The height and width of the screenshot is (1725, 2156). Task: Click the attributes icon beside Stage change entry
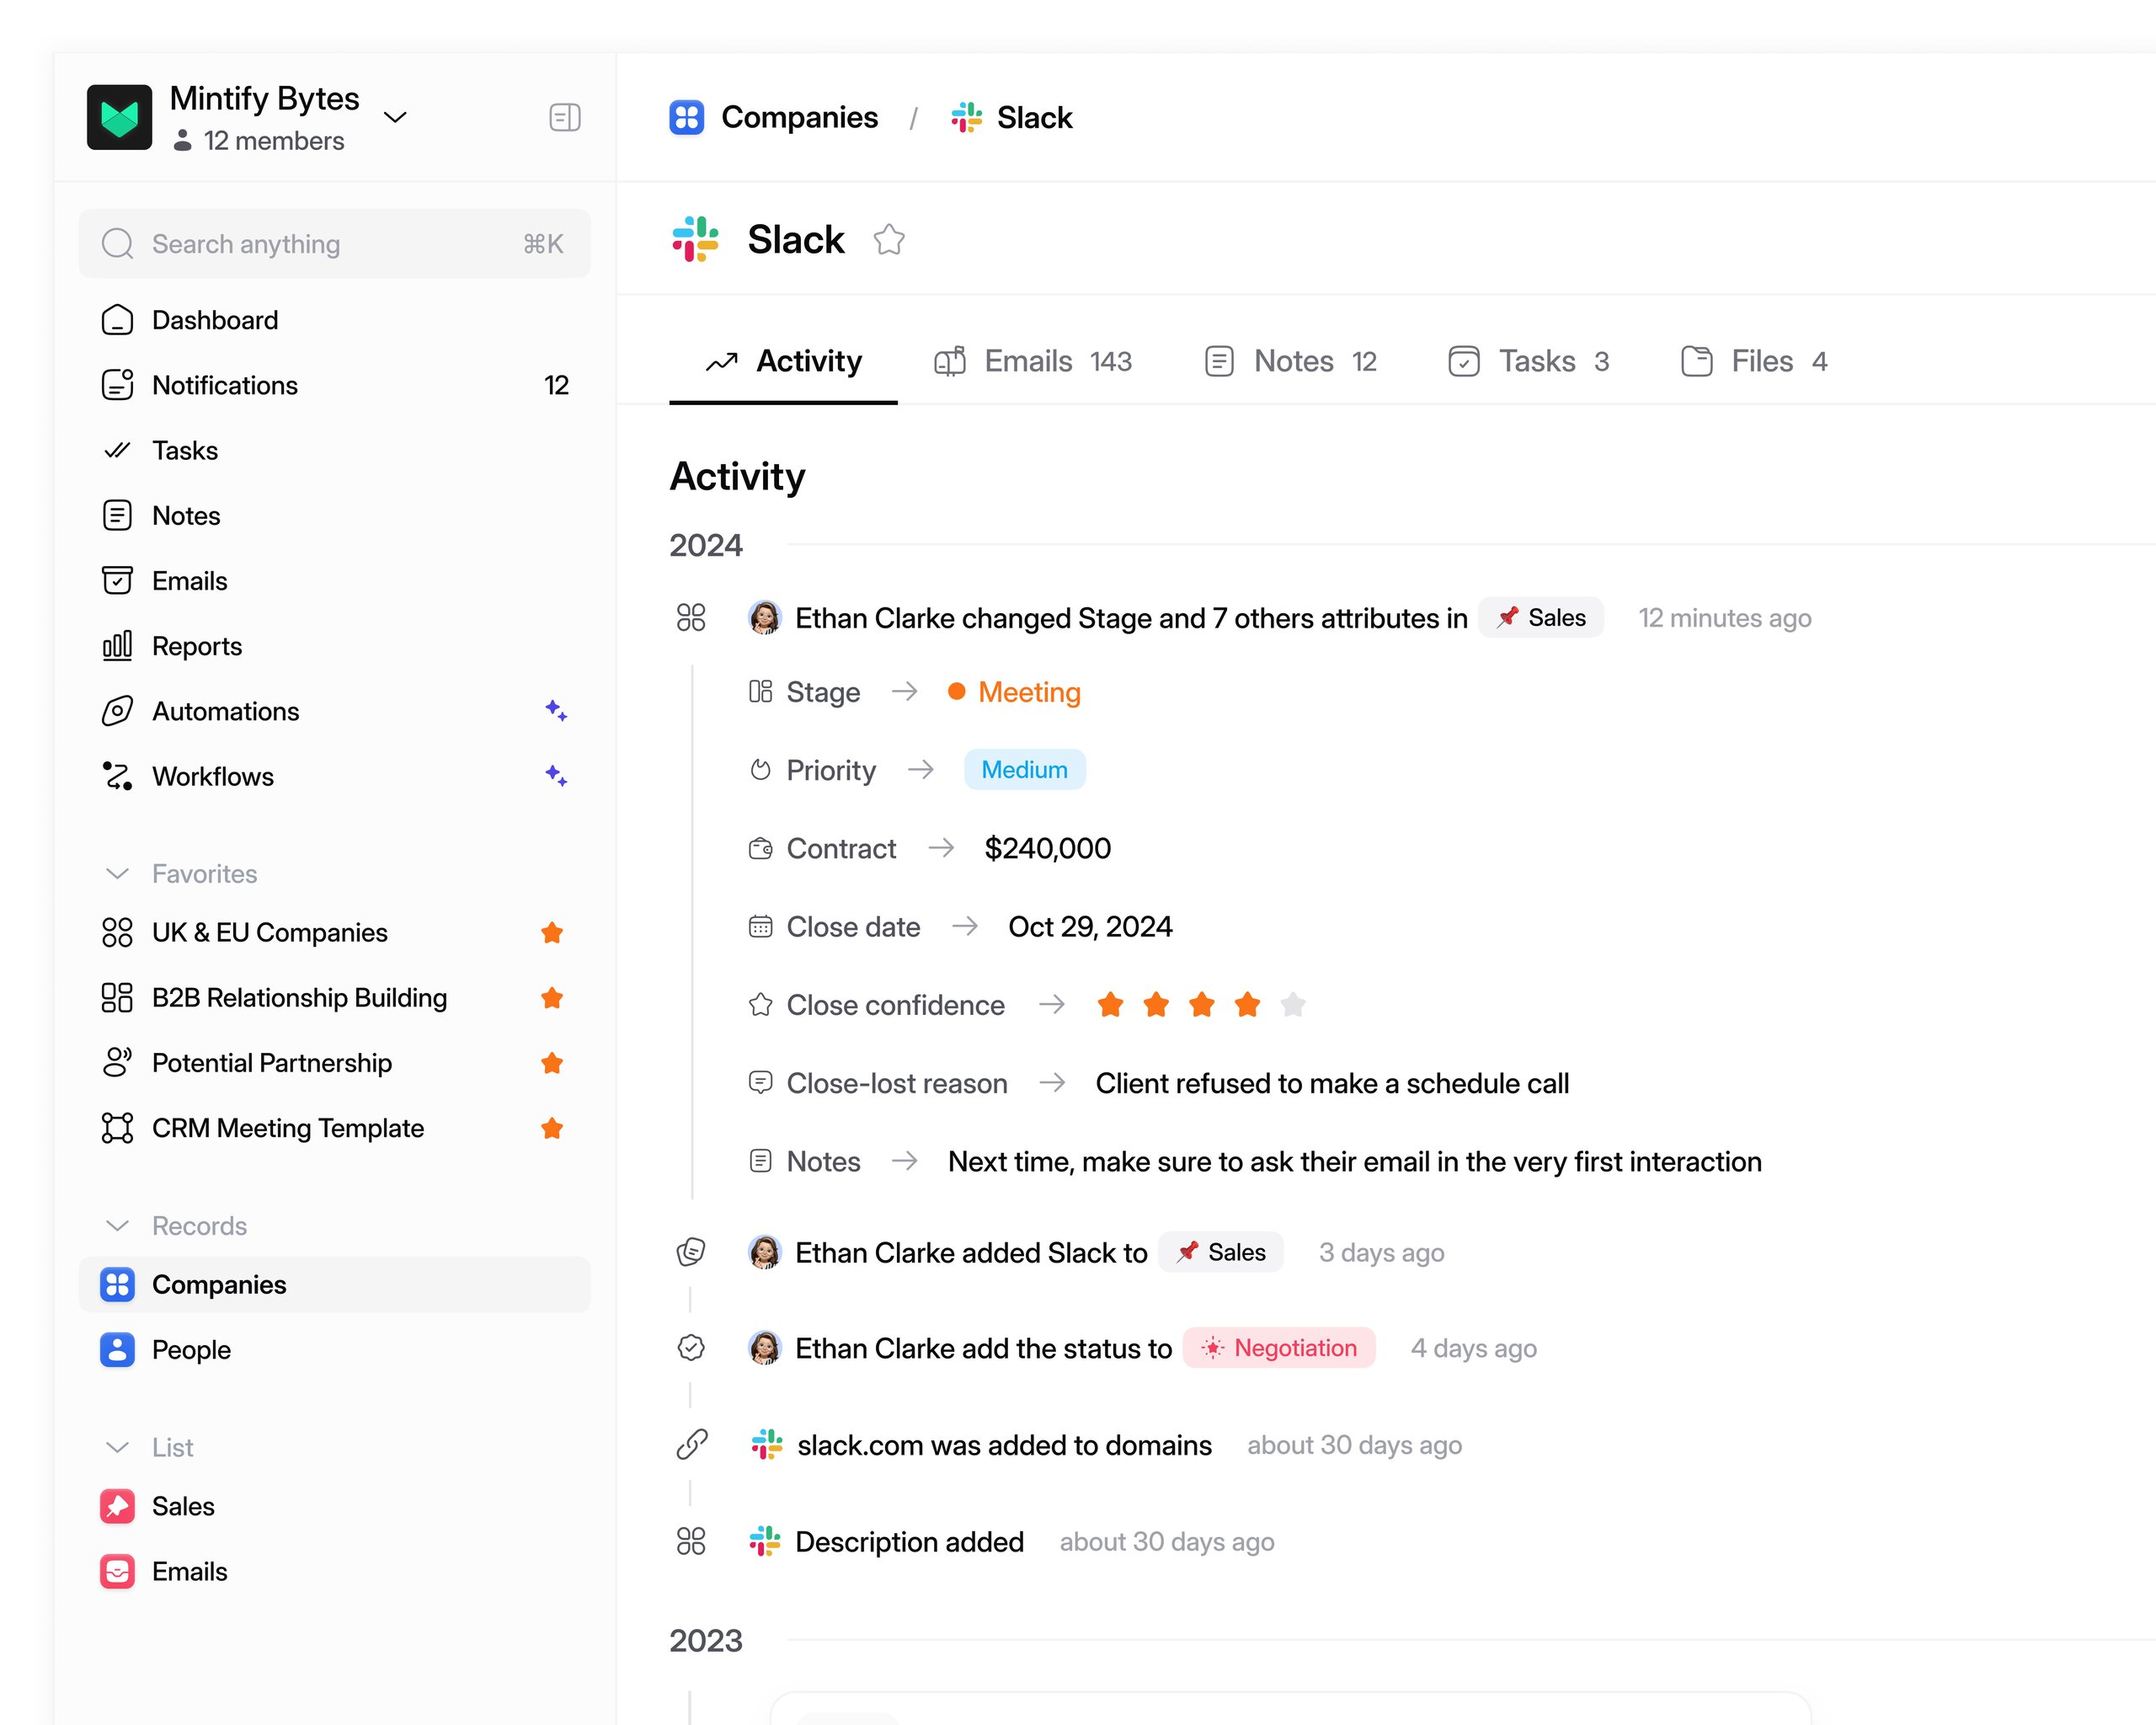click(691, 618)
